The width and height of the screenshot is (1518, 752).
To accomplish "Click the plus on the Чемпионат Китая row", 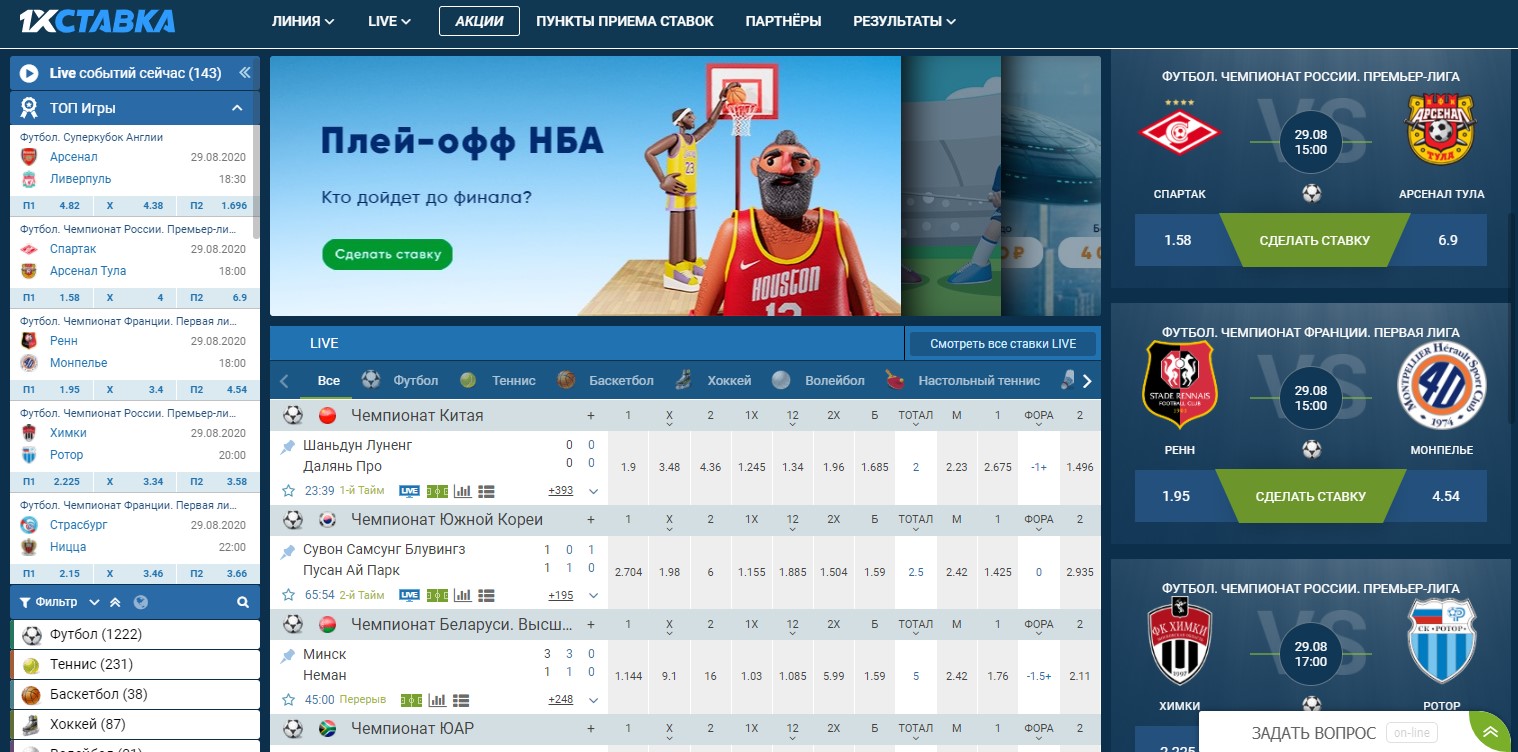I will pos(590,416).
